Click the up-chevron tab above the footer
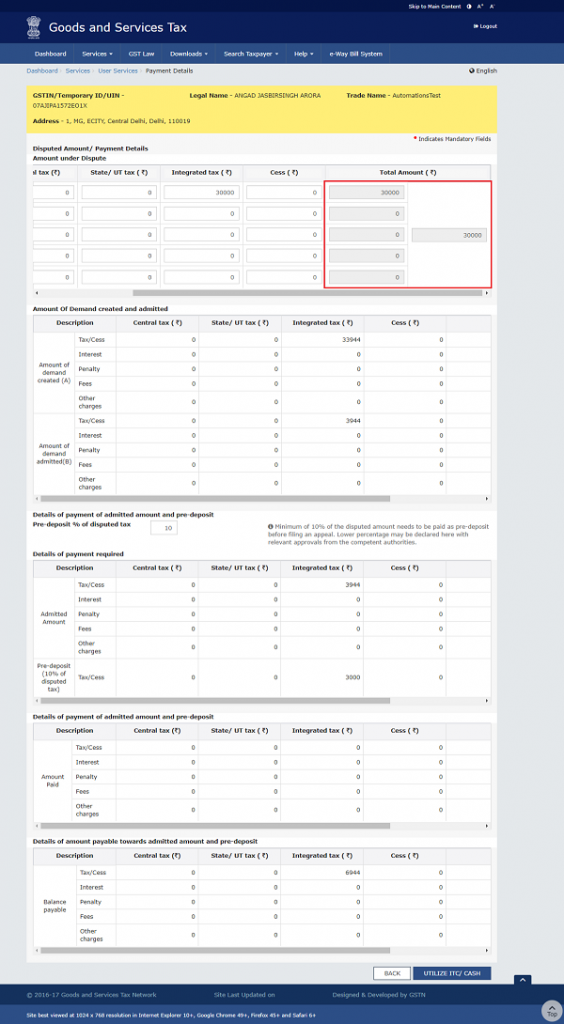The image size is (564, 1024). tap(522, 980)
